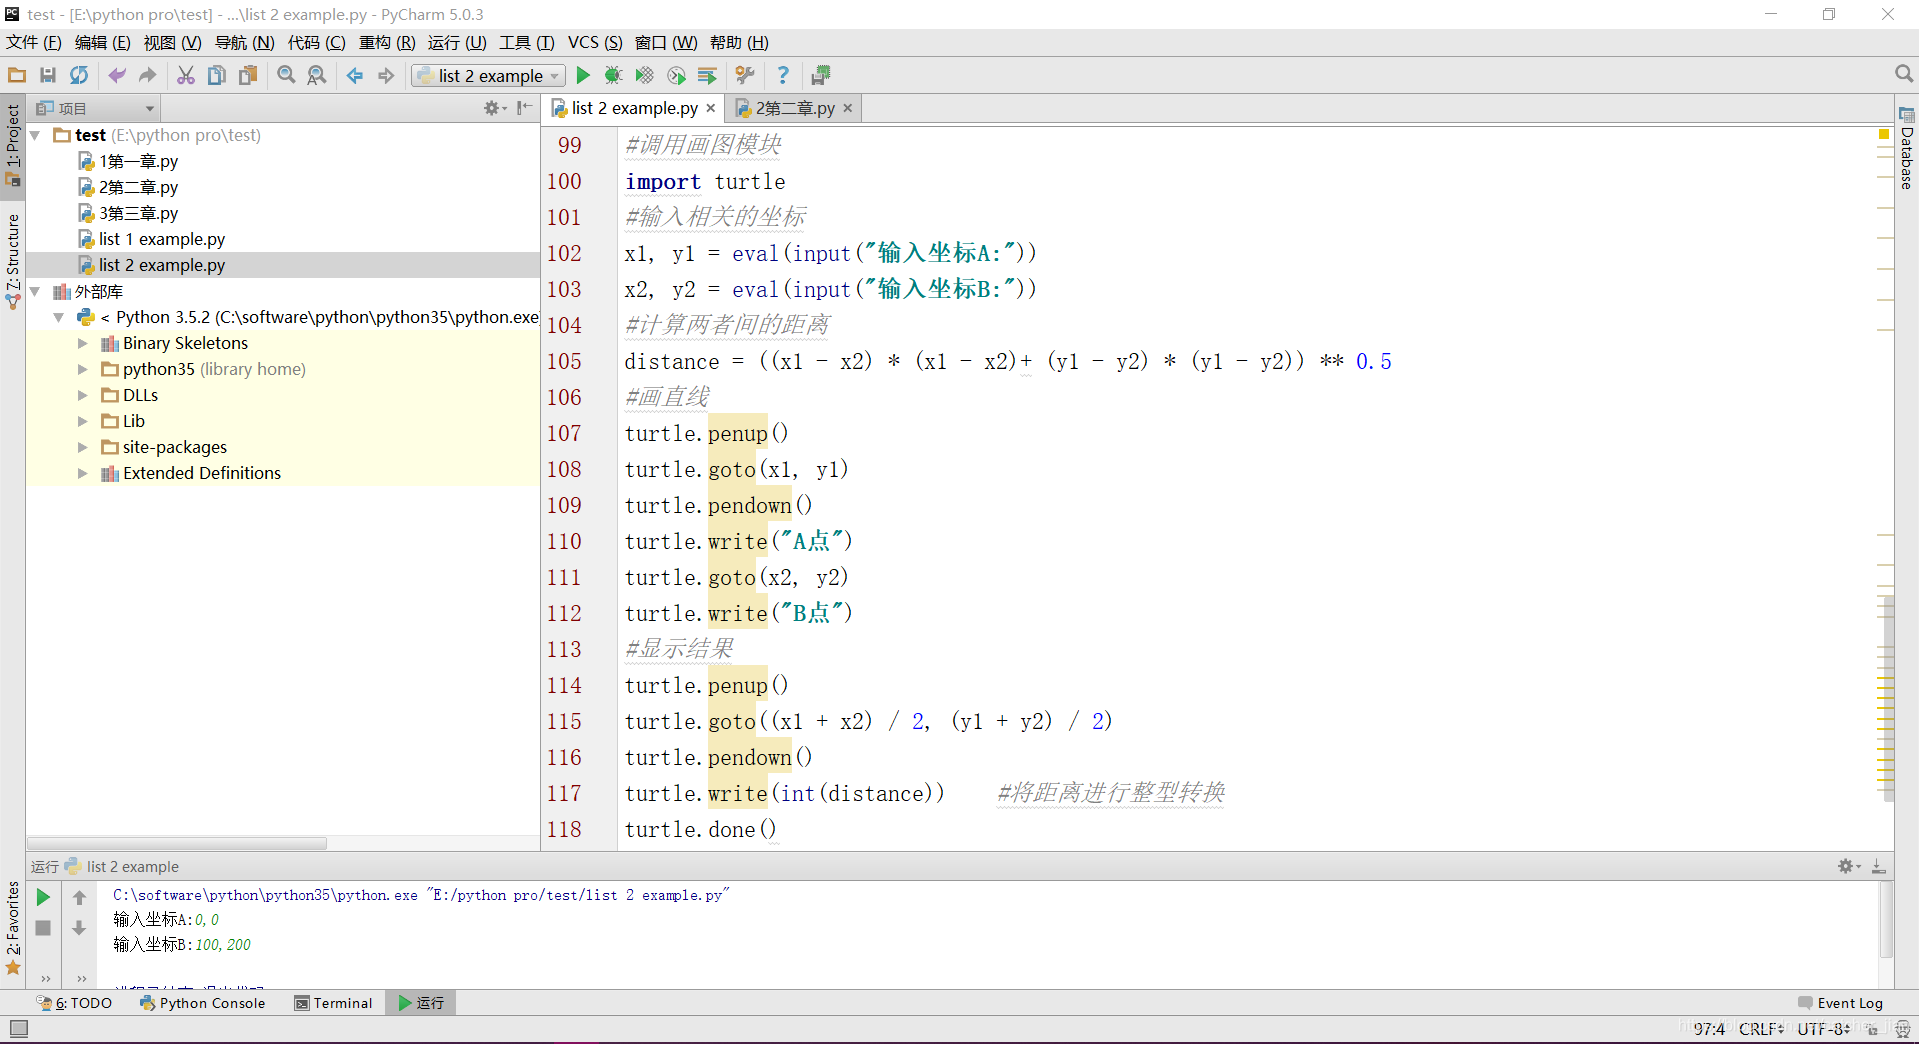Click the project tree horizontal scrollbar
This screenshot has height=1044, width=1919.
coord(177,843)
